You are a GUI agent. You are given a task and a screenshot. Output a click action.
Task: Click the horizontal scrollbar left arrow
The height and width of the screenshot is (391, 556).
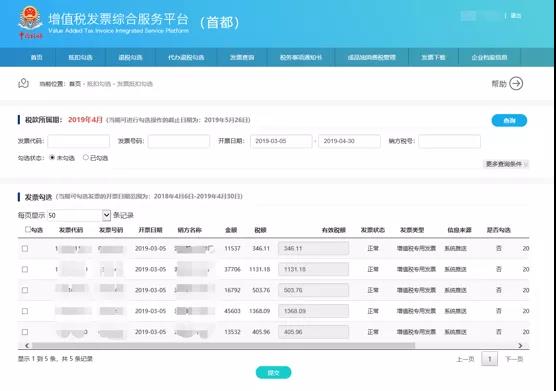[27, 345]
